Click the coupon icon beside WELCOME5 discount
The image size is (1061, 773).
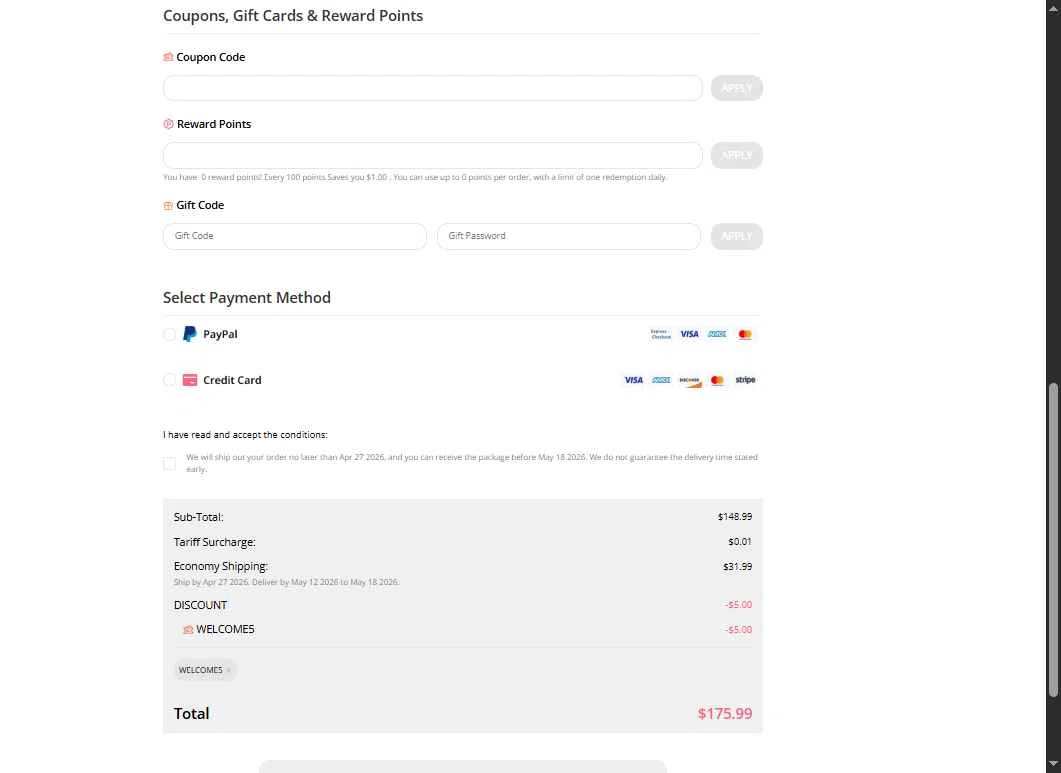(188, 630)
